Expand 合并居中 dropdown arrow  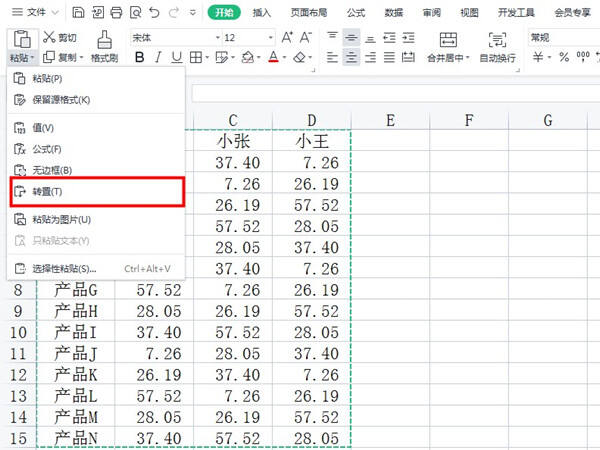click(468, 58)
